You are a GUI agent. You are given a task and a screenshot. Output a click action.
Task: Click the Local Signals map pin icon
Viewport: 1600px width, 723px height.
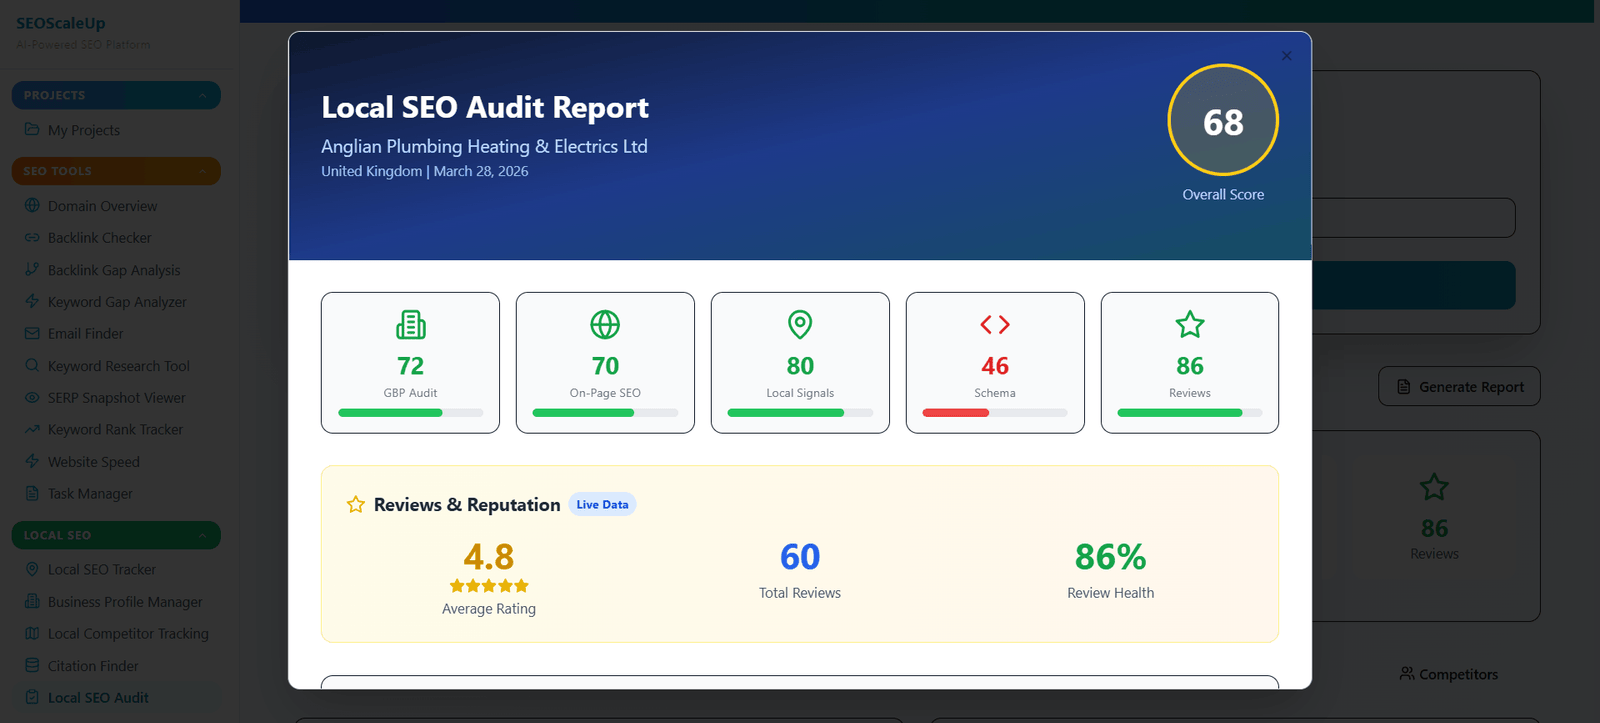[800, 325]
